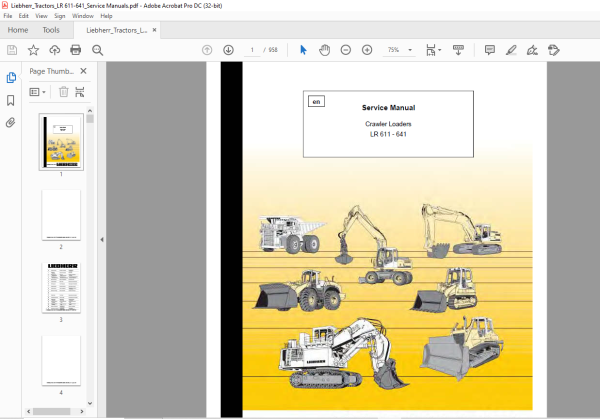
Task: Go to previous page arrow
Action: [207, 50]
